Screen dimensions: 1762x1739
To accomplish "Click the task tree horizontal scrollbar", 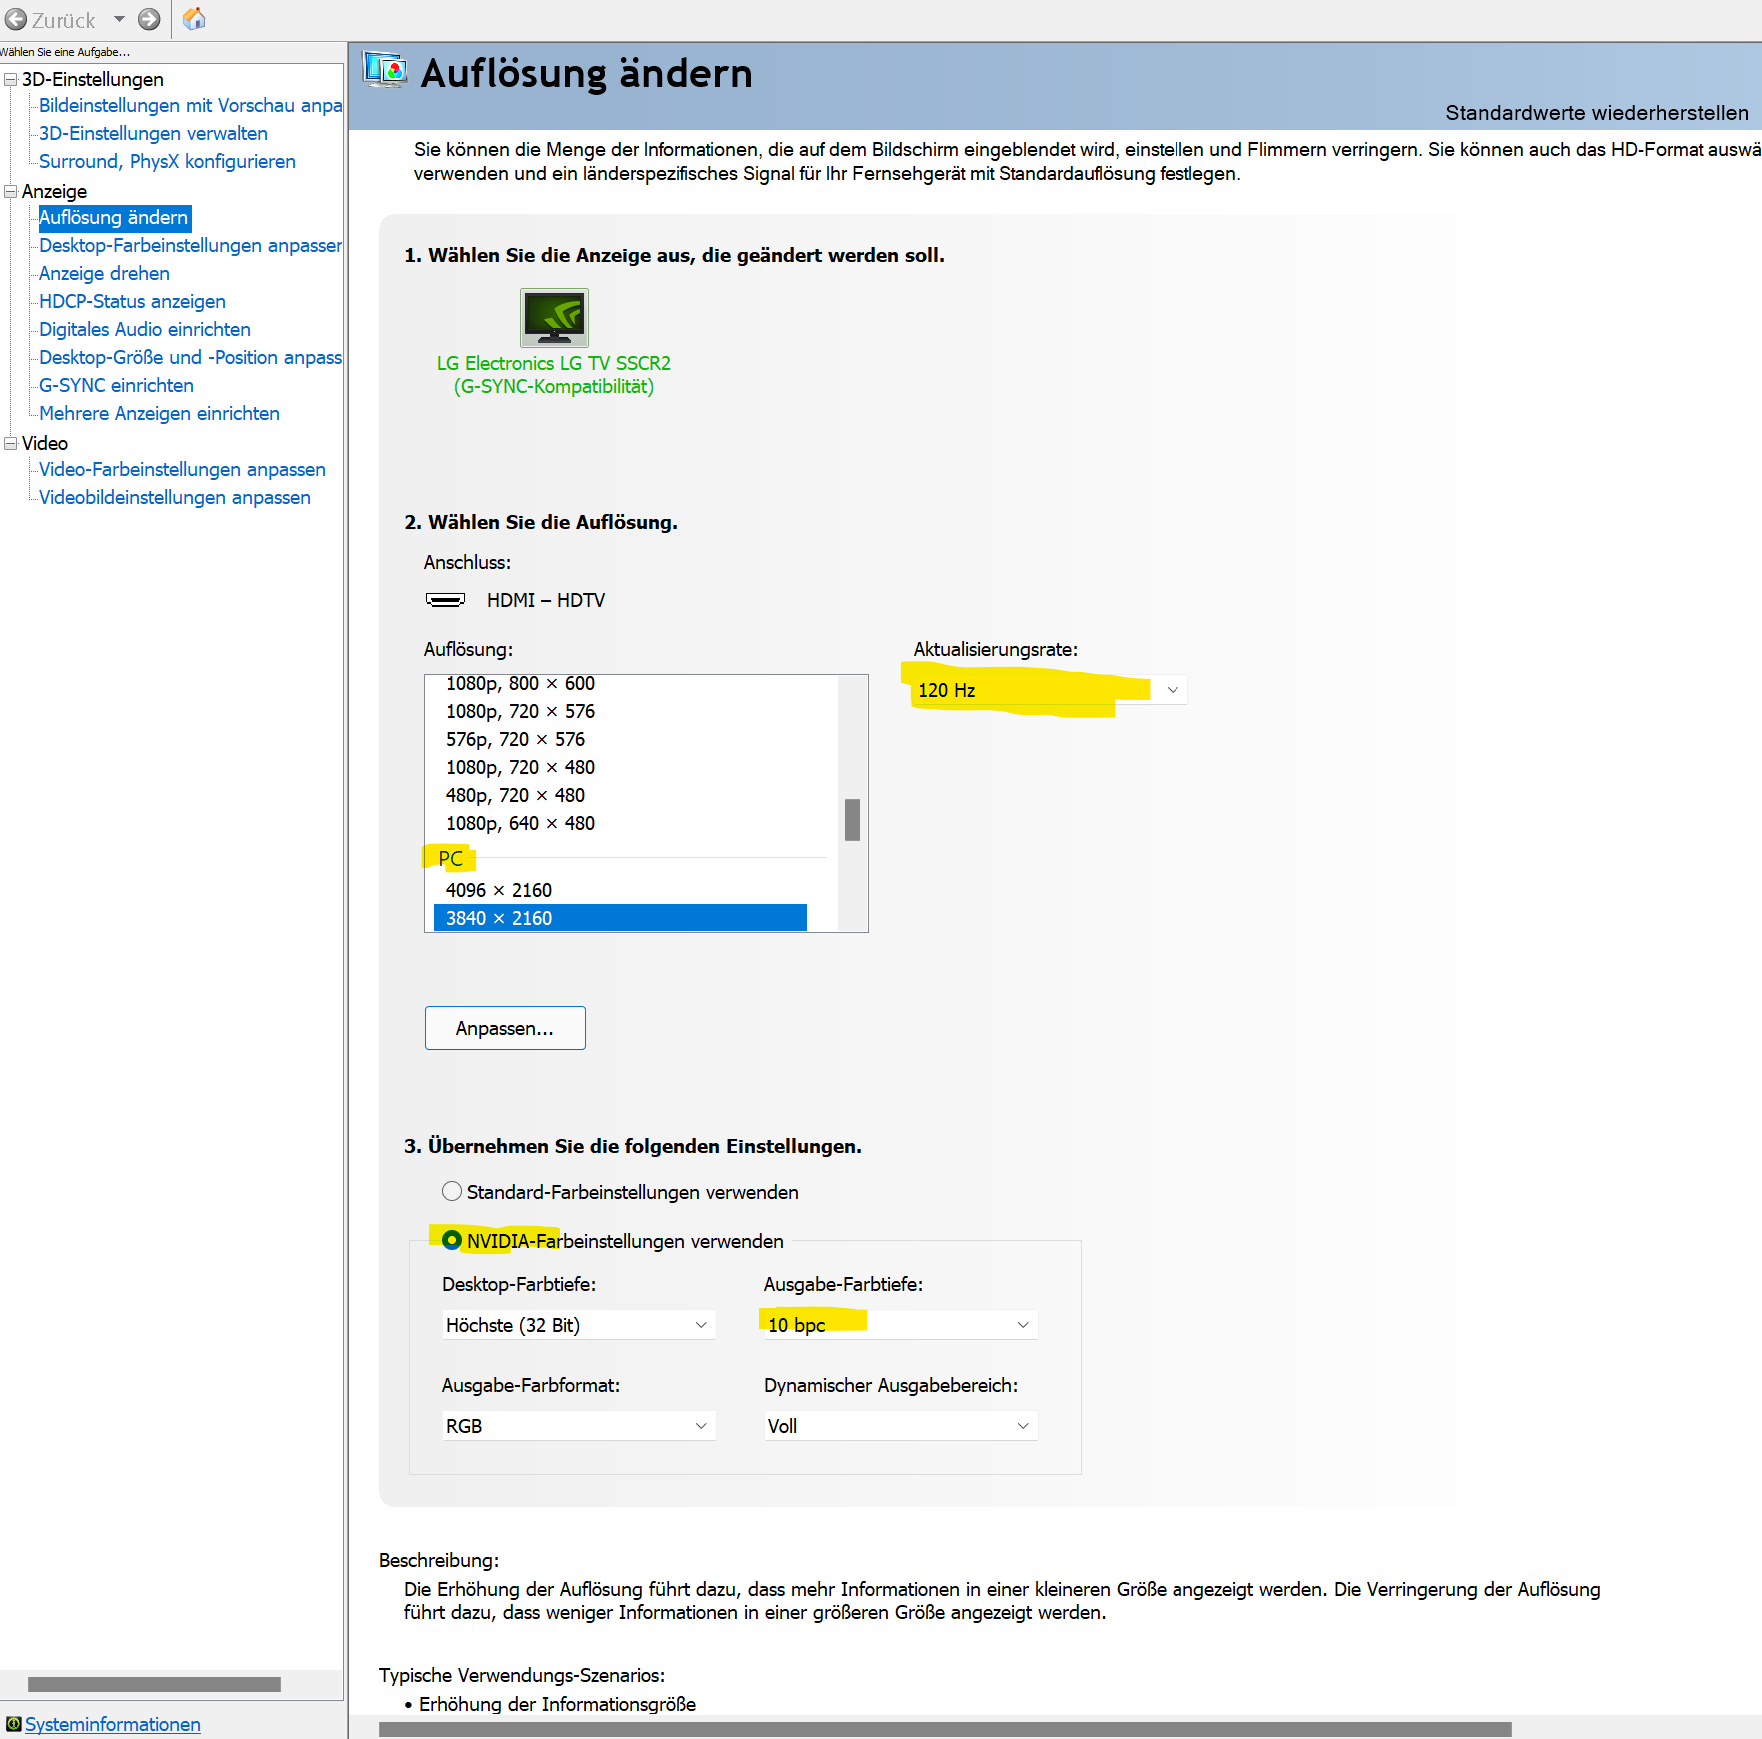I will (x=154, y=1684).
